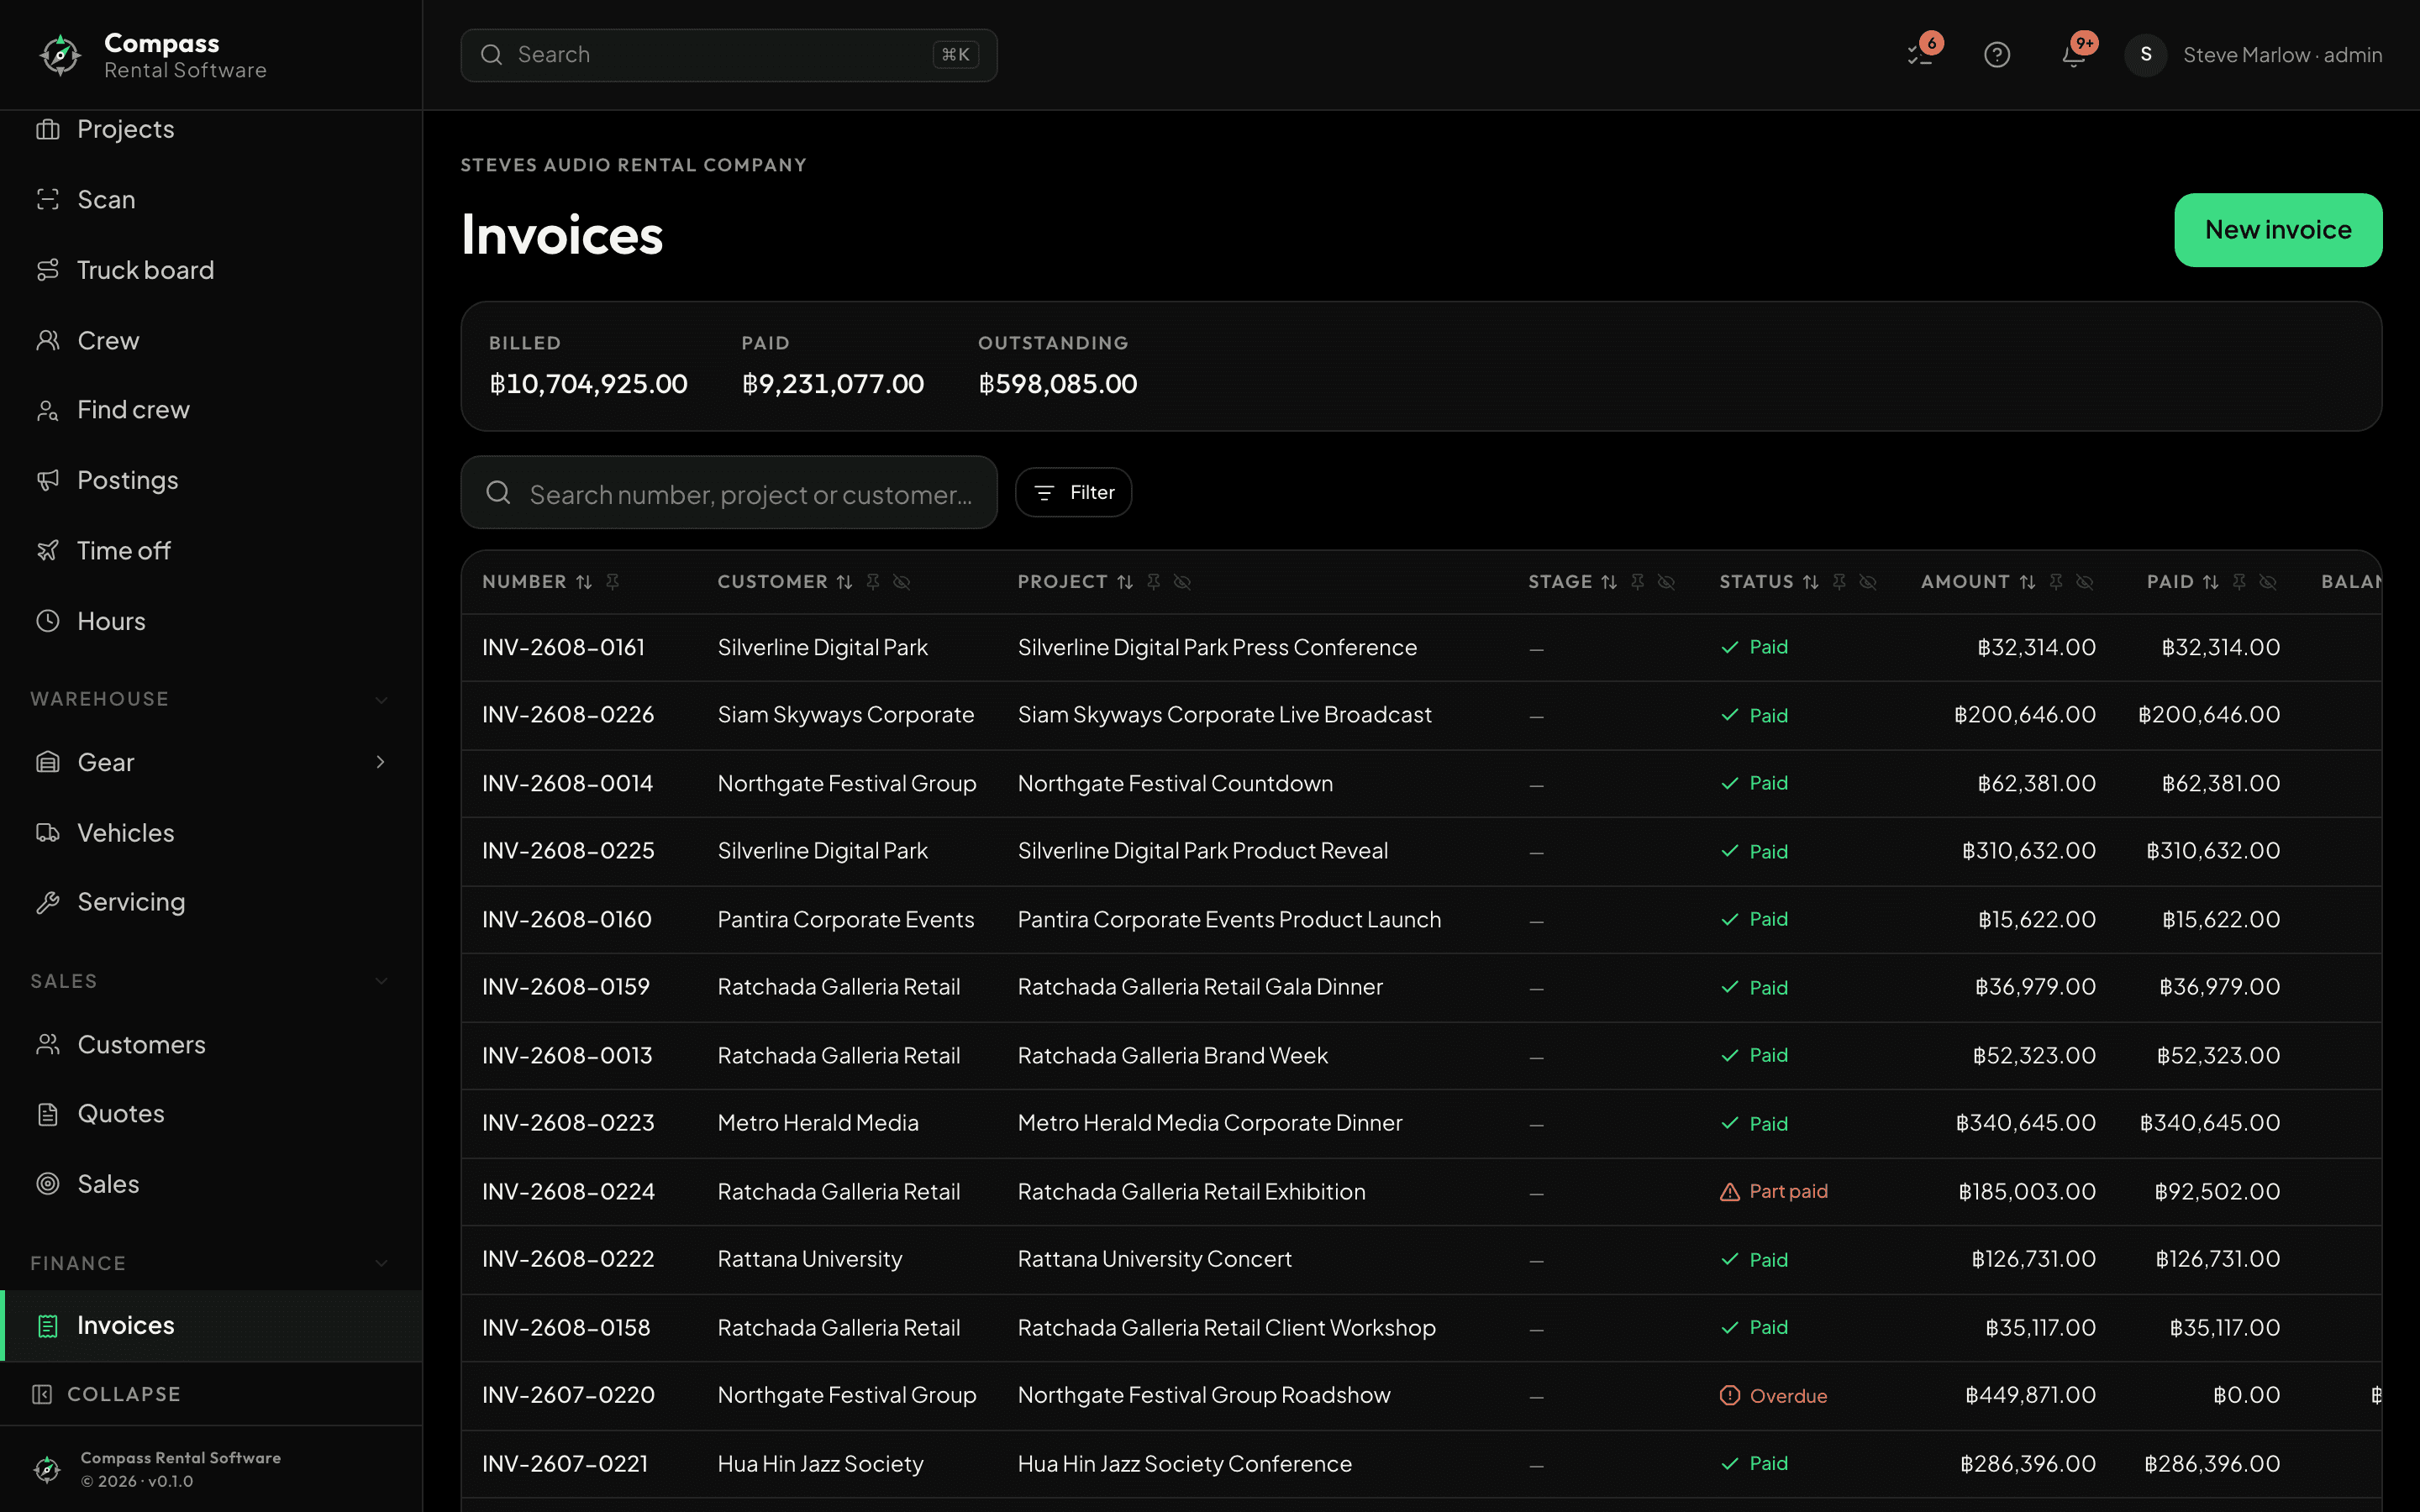The width and height of the screenshot is (2420, 1512).
Task: Open the Hours page
Action: (211, 621)
